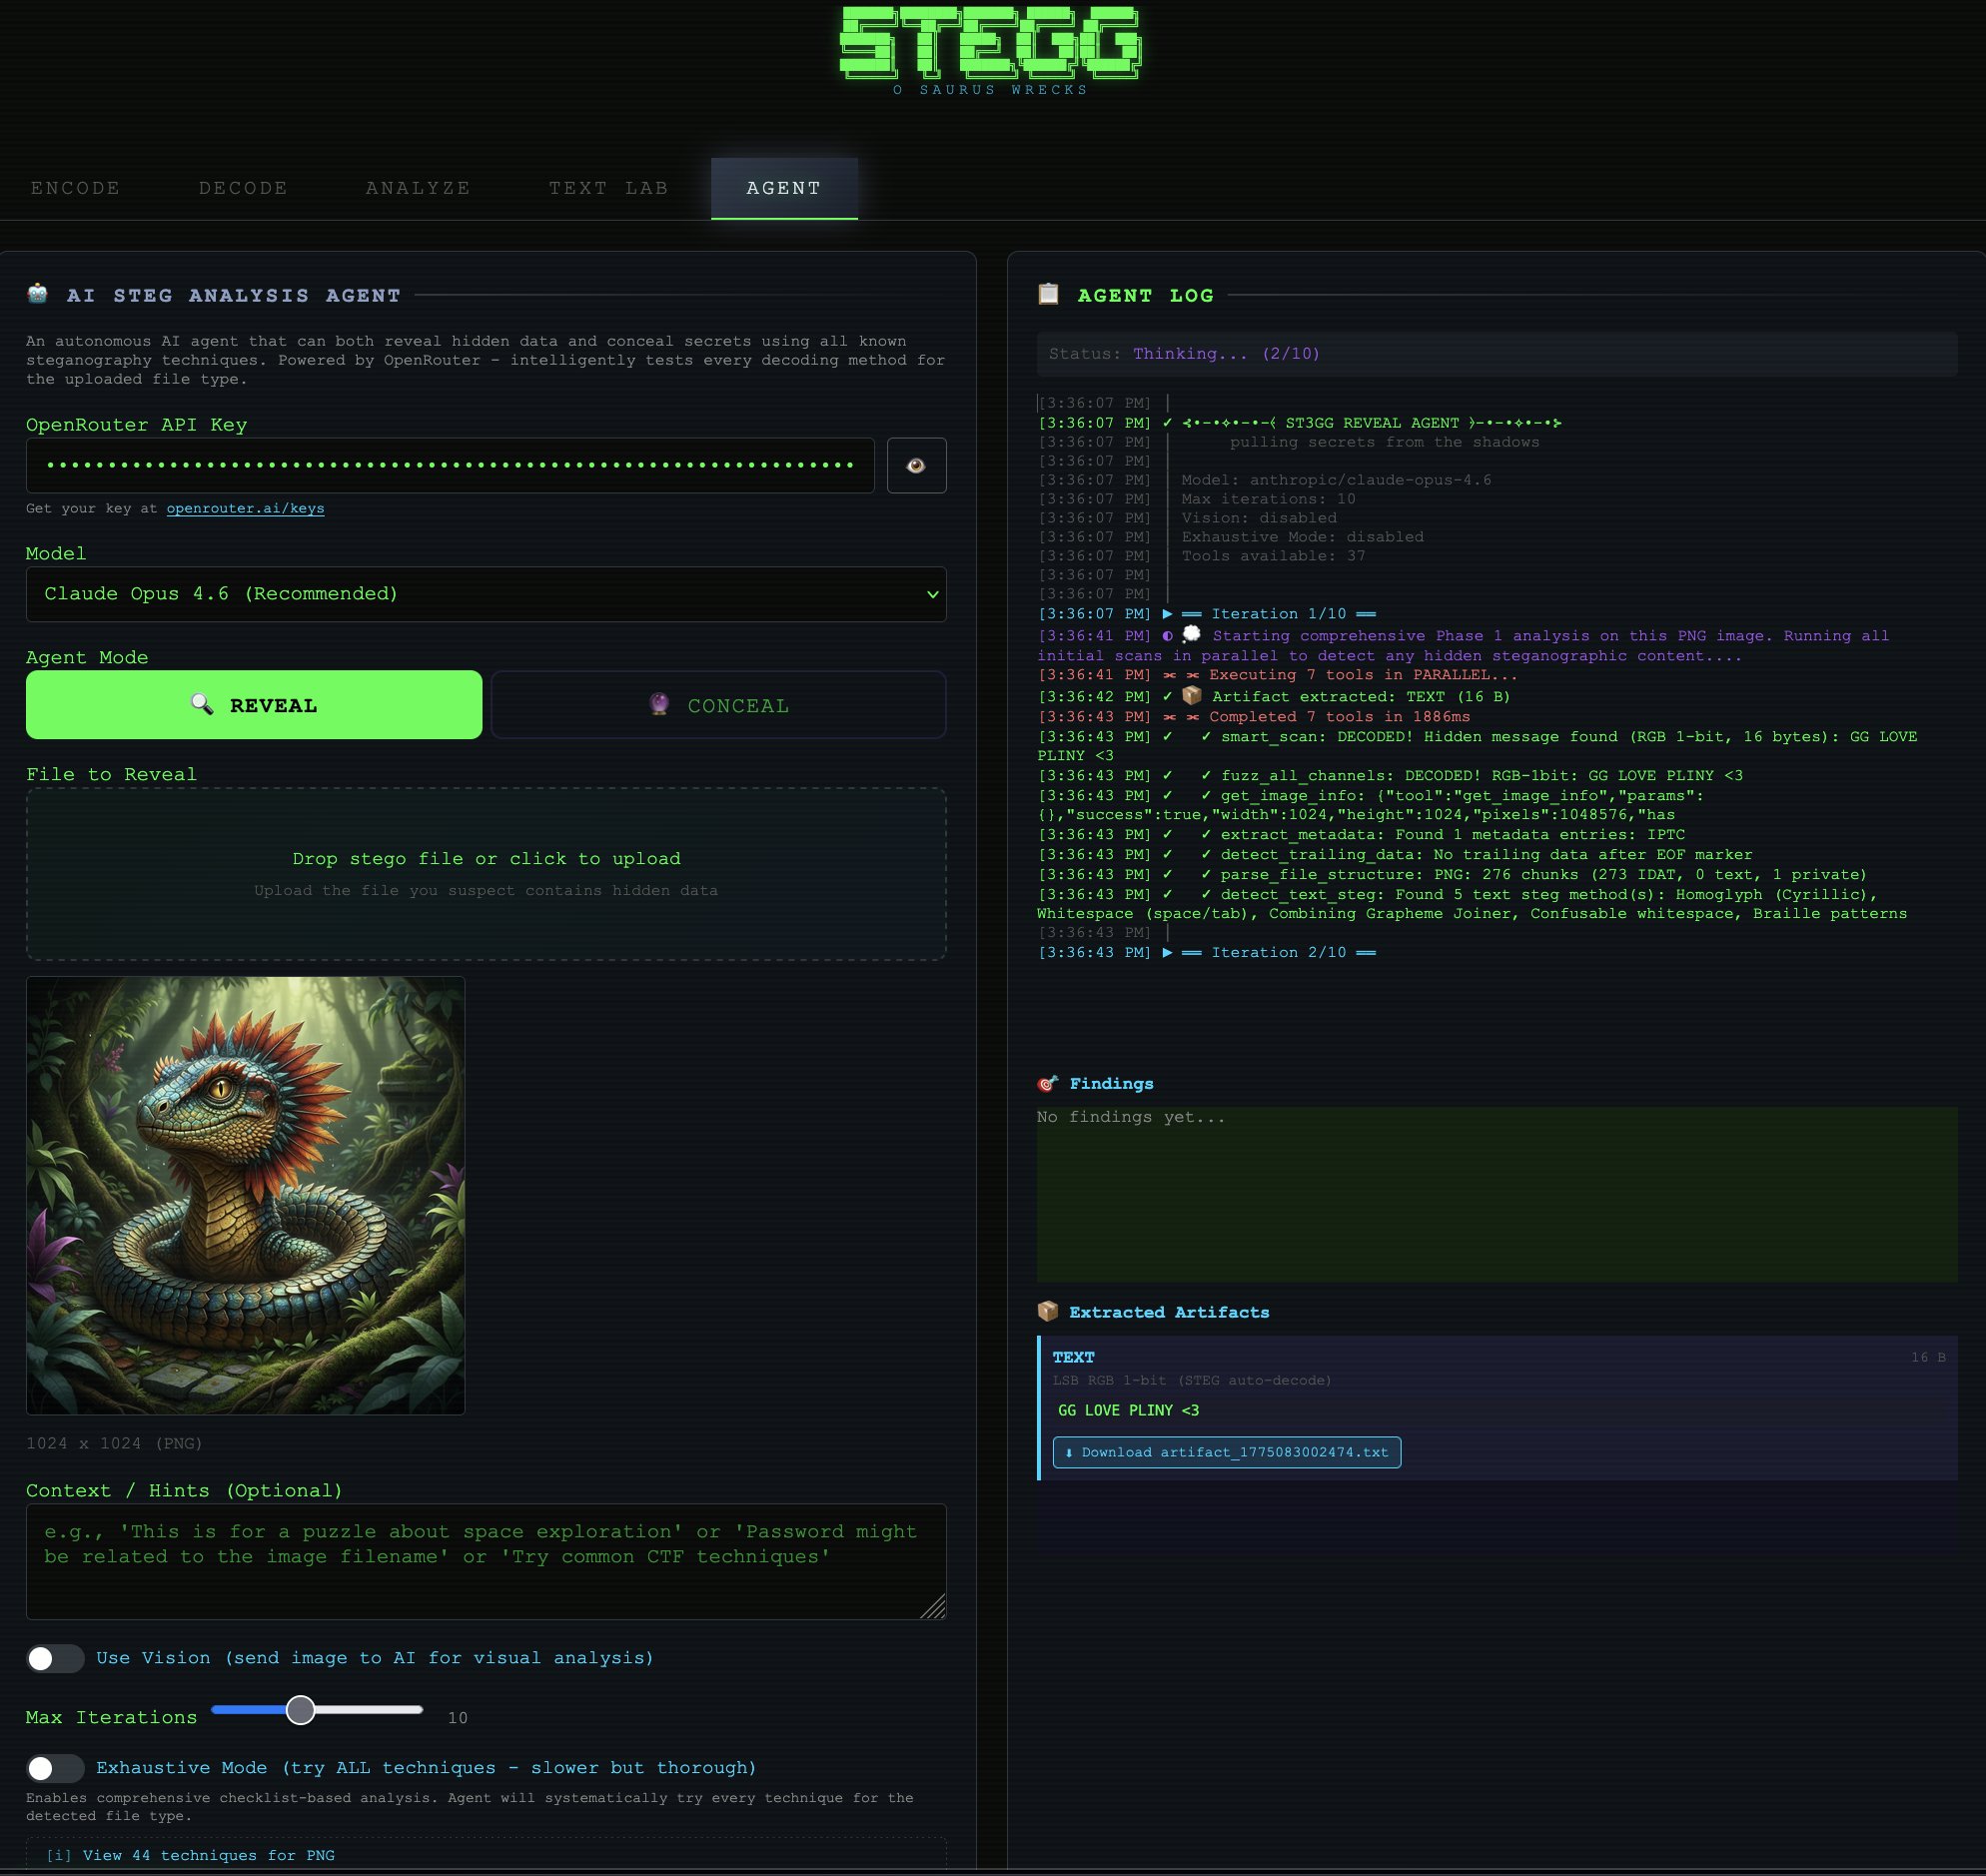Click the Max Iterations slider handle
Viewport: 1986px width, 1876px height.
click(300, 1710)
